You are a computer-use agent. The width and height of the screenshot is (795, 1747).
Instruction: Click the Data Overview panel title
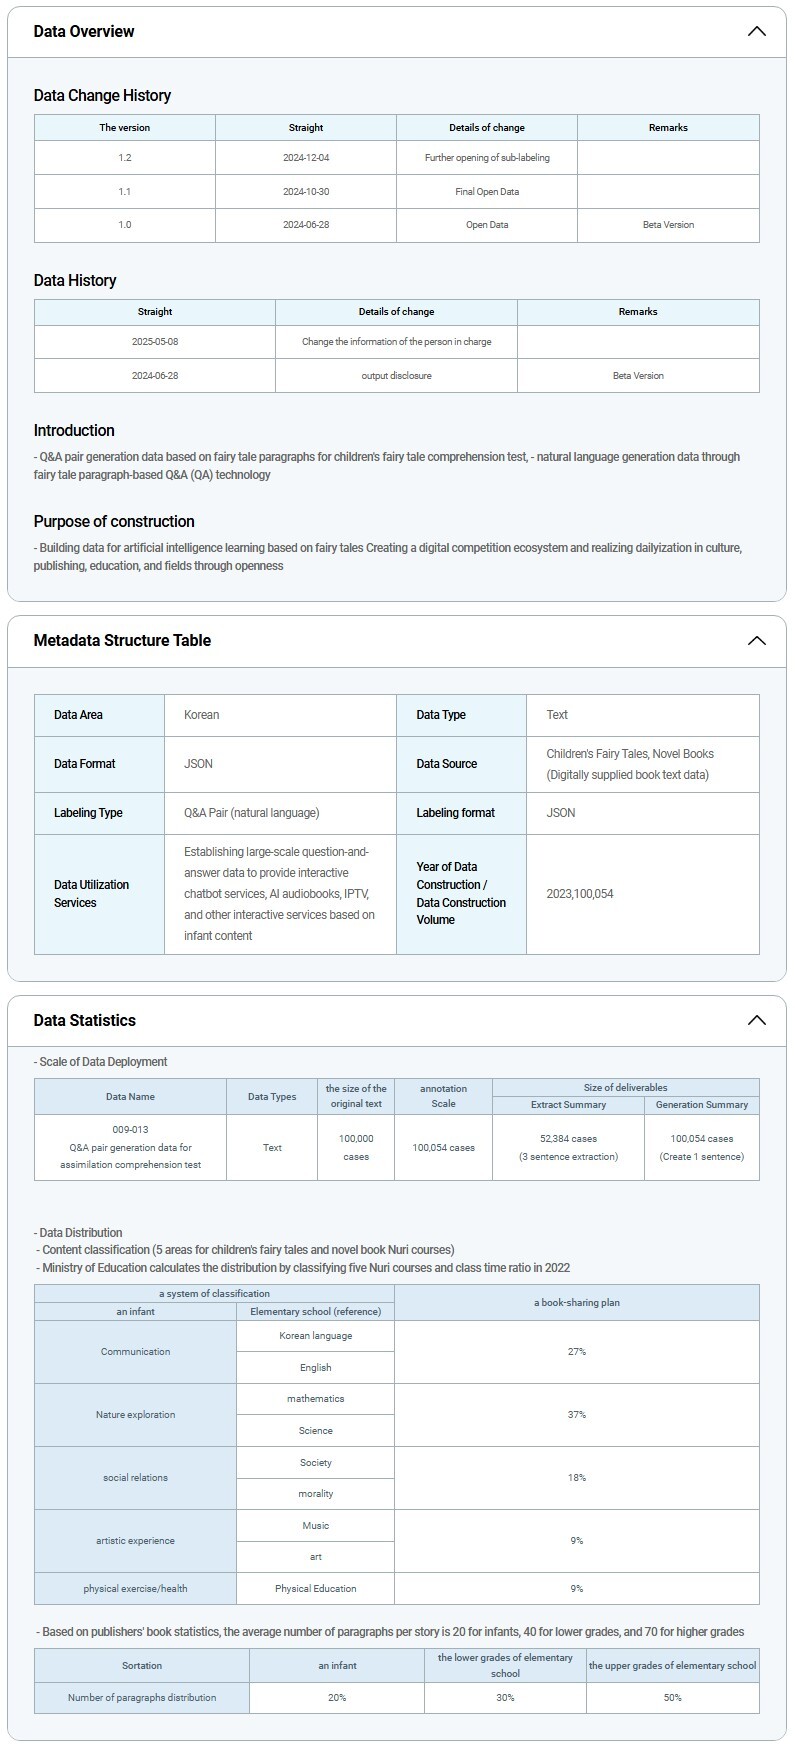84,31
